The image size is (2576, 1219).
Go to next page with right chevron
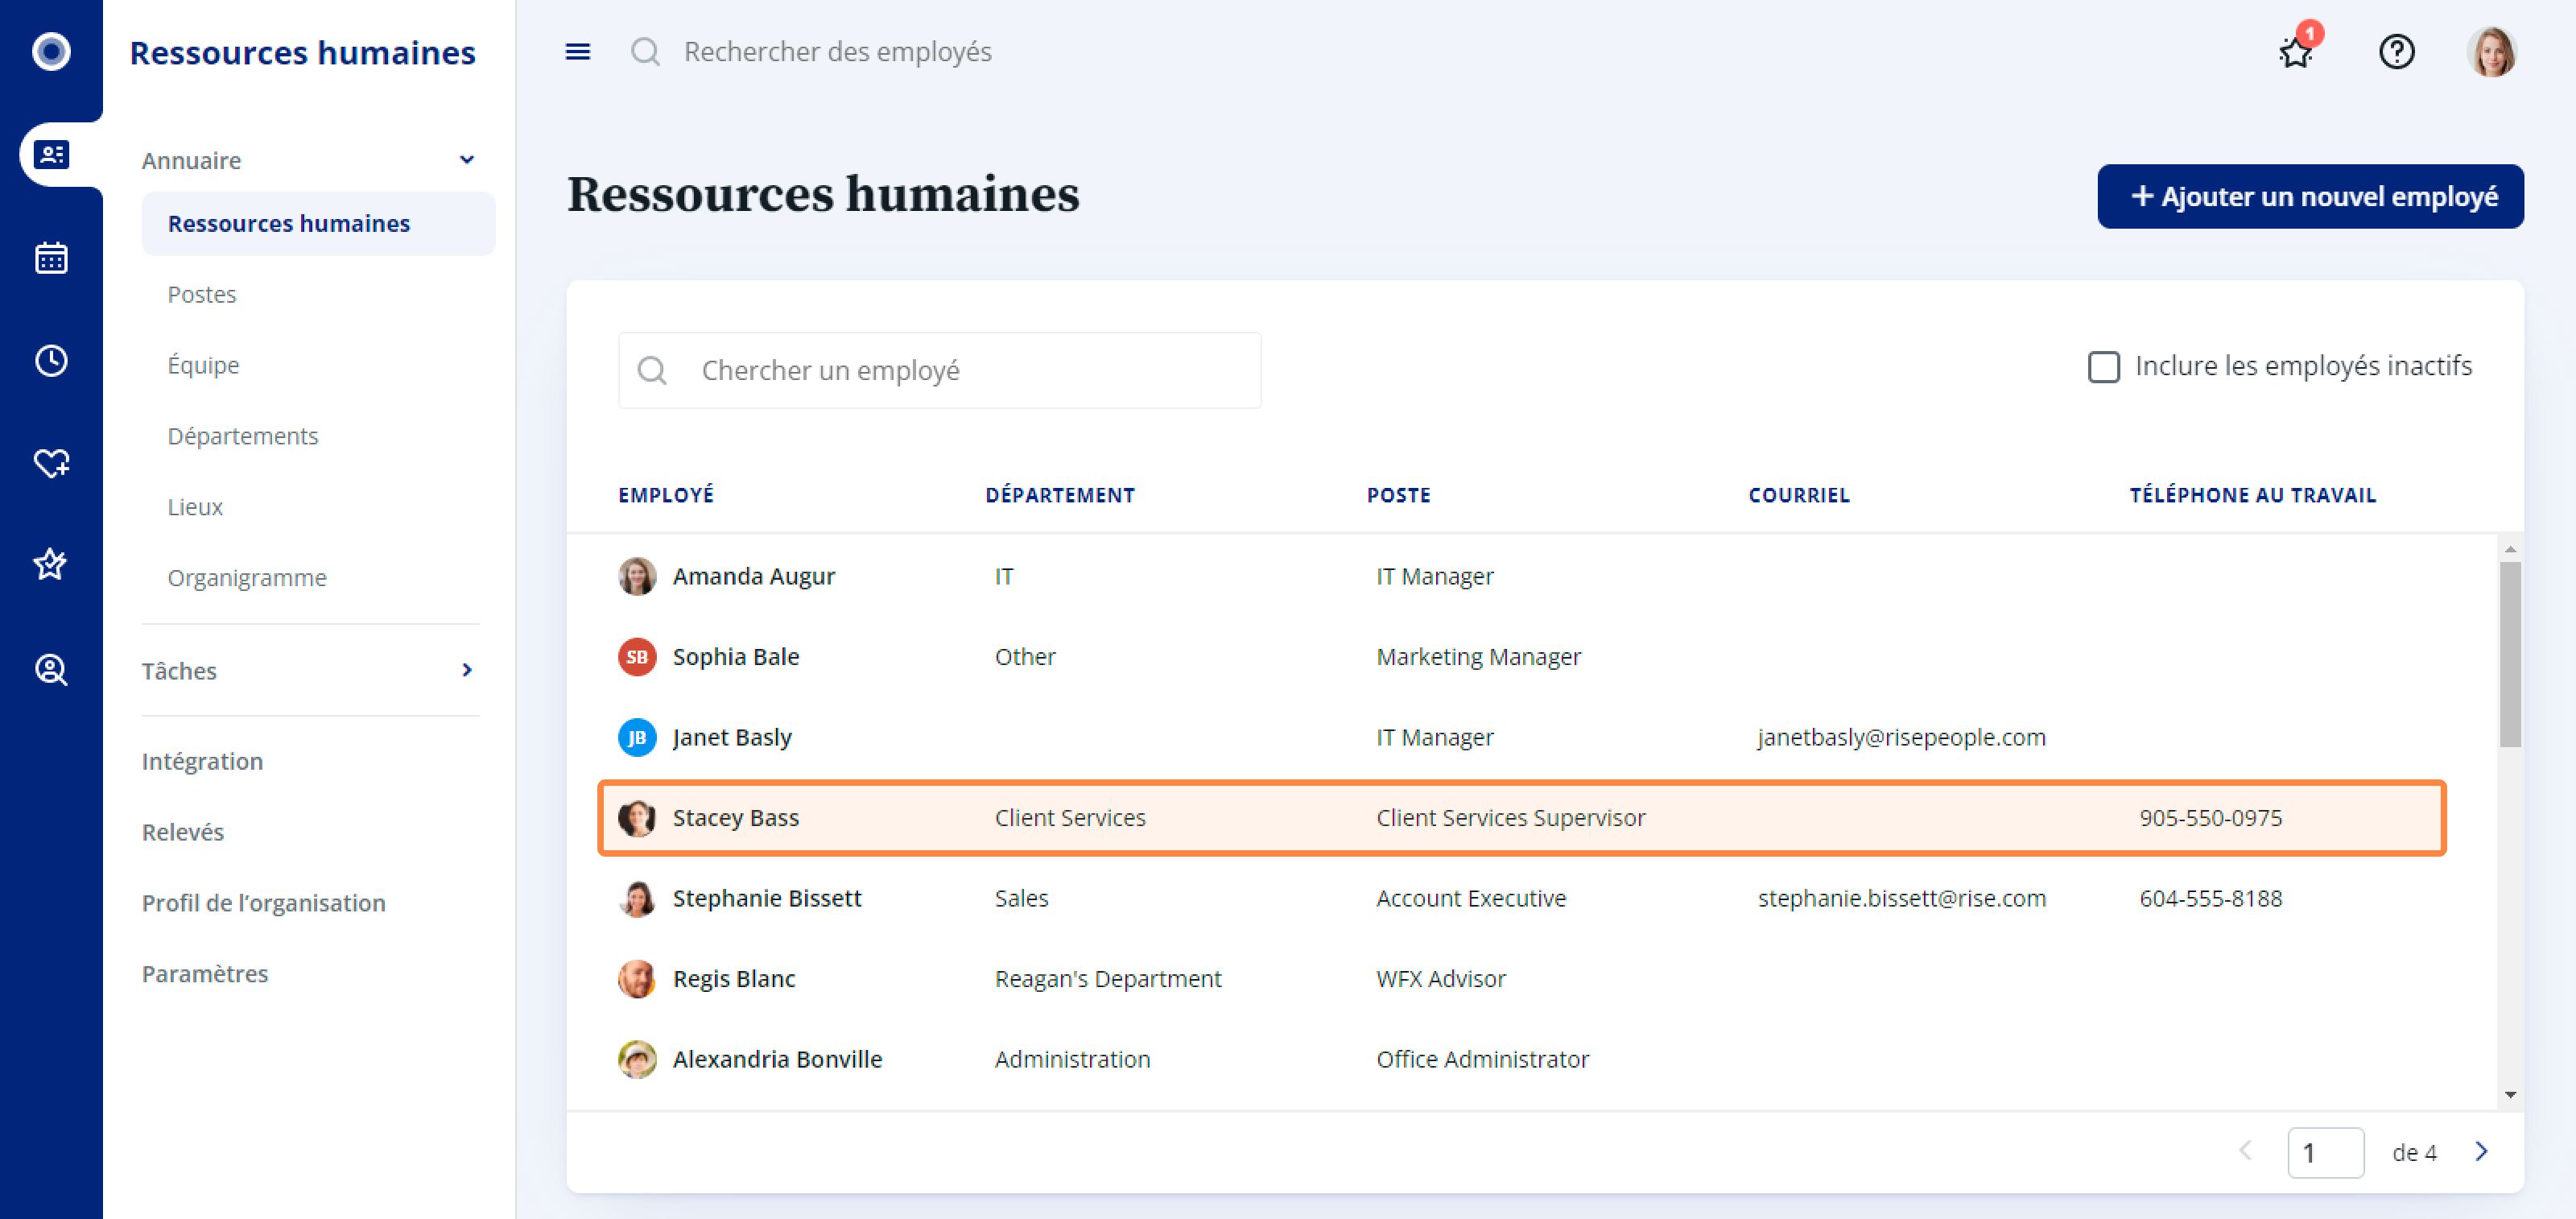point(2482,1152)
